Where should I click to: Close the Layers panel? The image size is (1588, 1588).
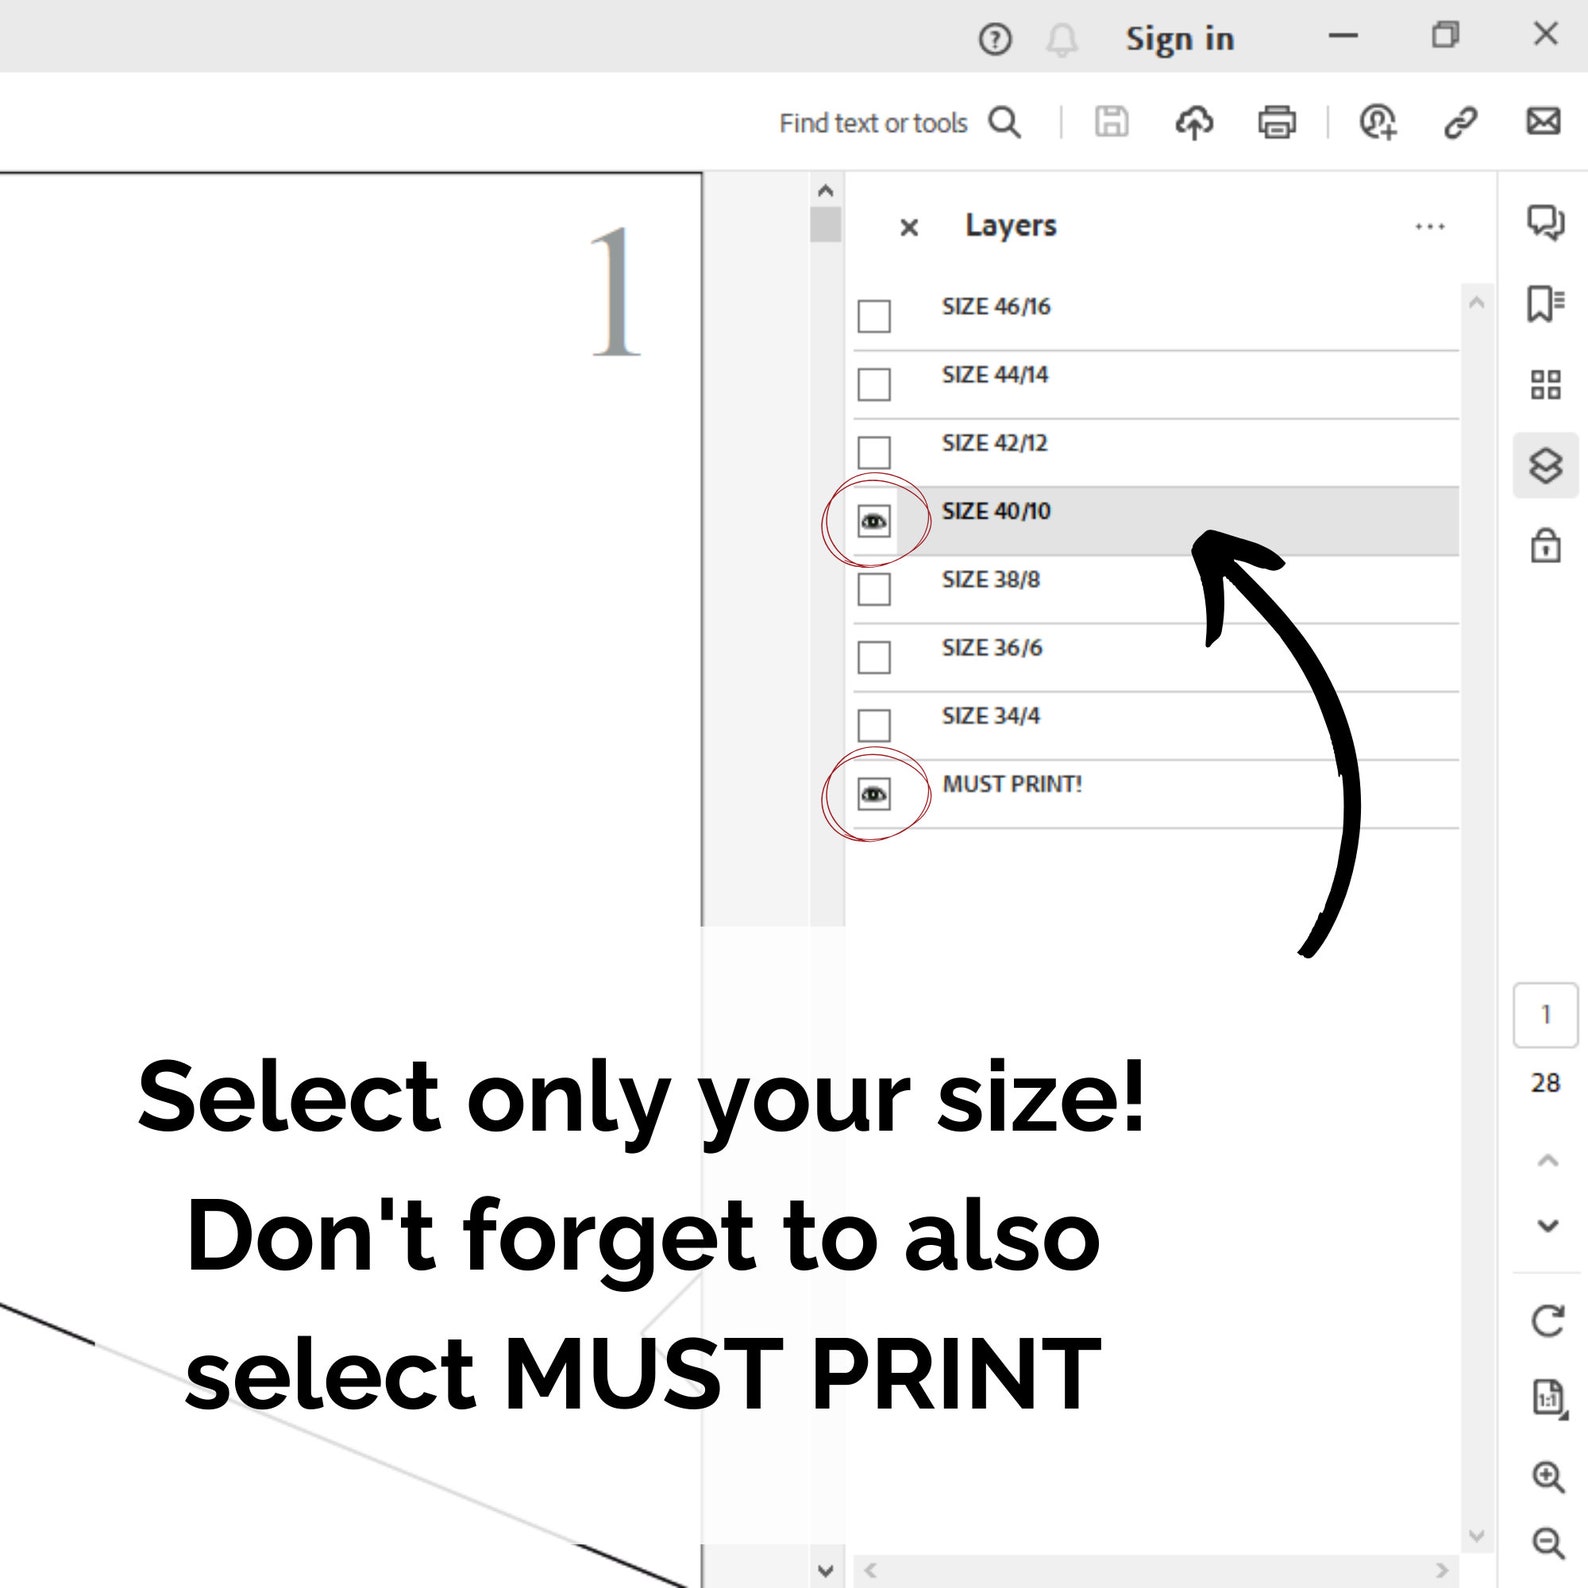pos(909,228)
